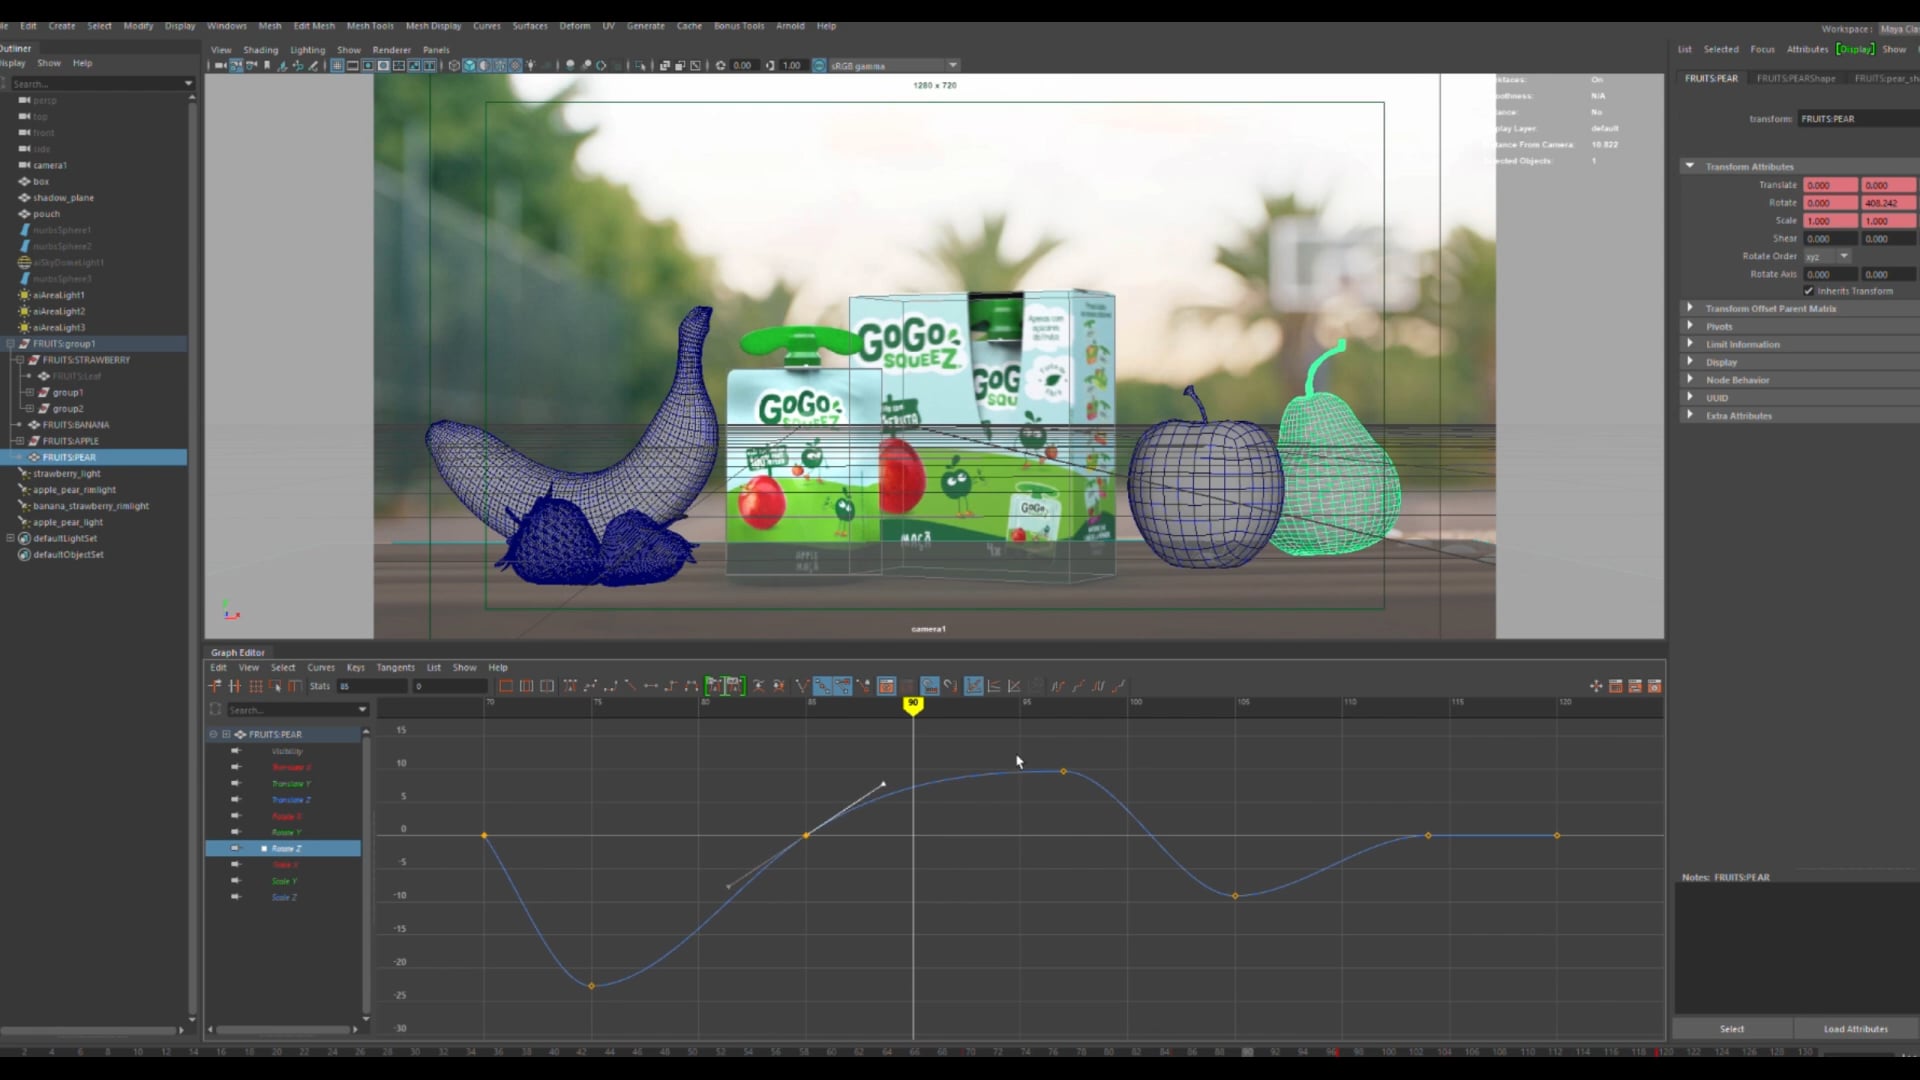Expand Node Behavior section

(x=1690, y=379)
